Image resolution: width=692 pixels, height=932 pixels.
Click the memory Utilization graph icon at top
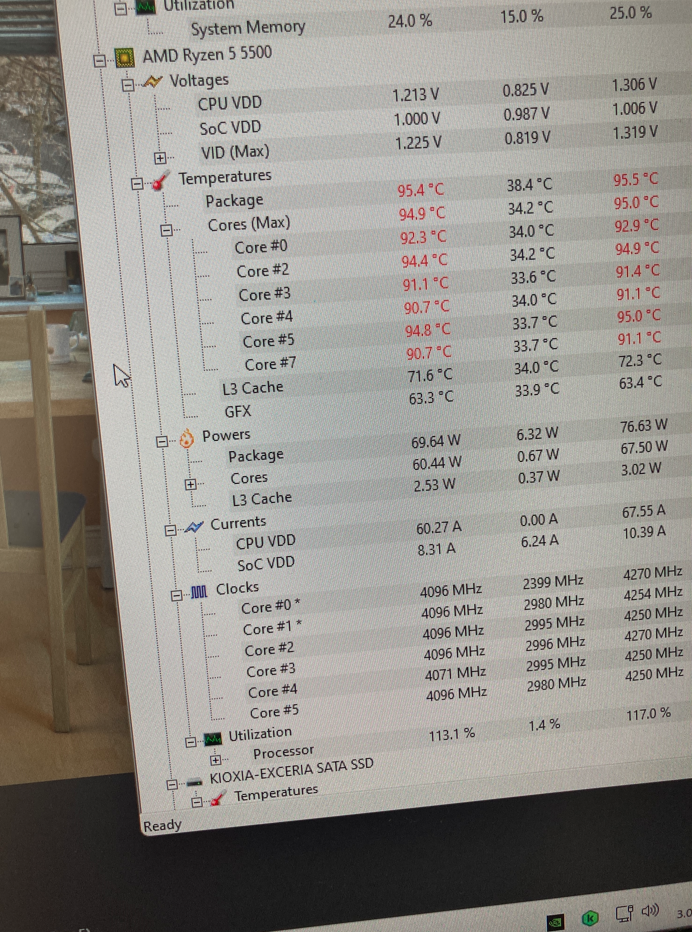(146, 7)
